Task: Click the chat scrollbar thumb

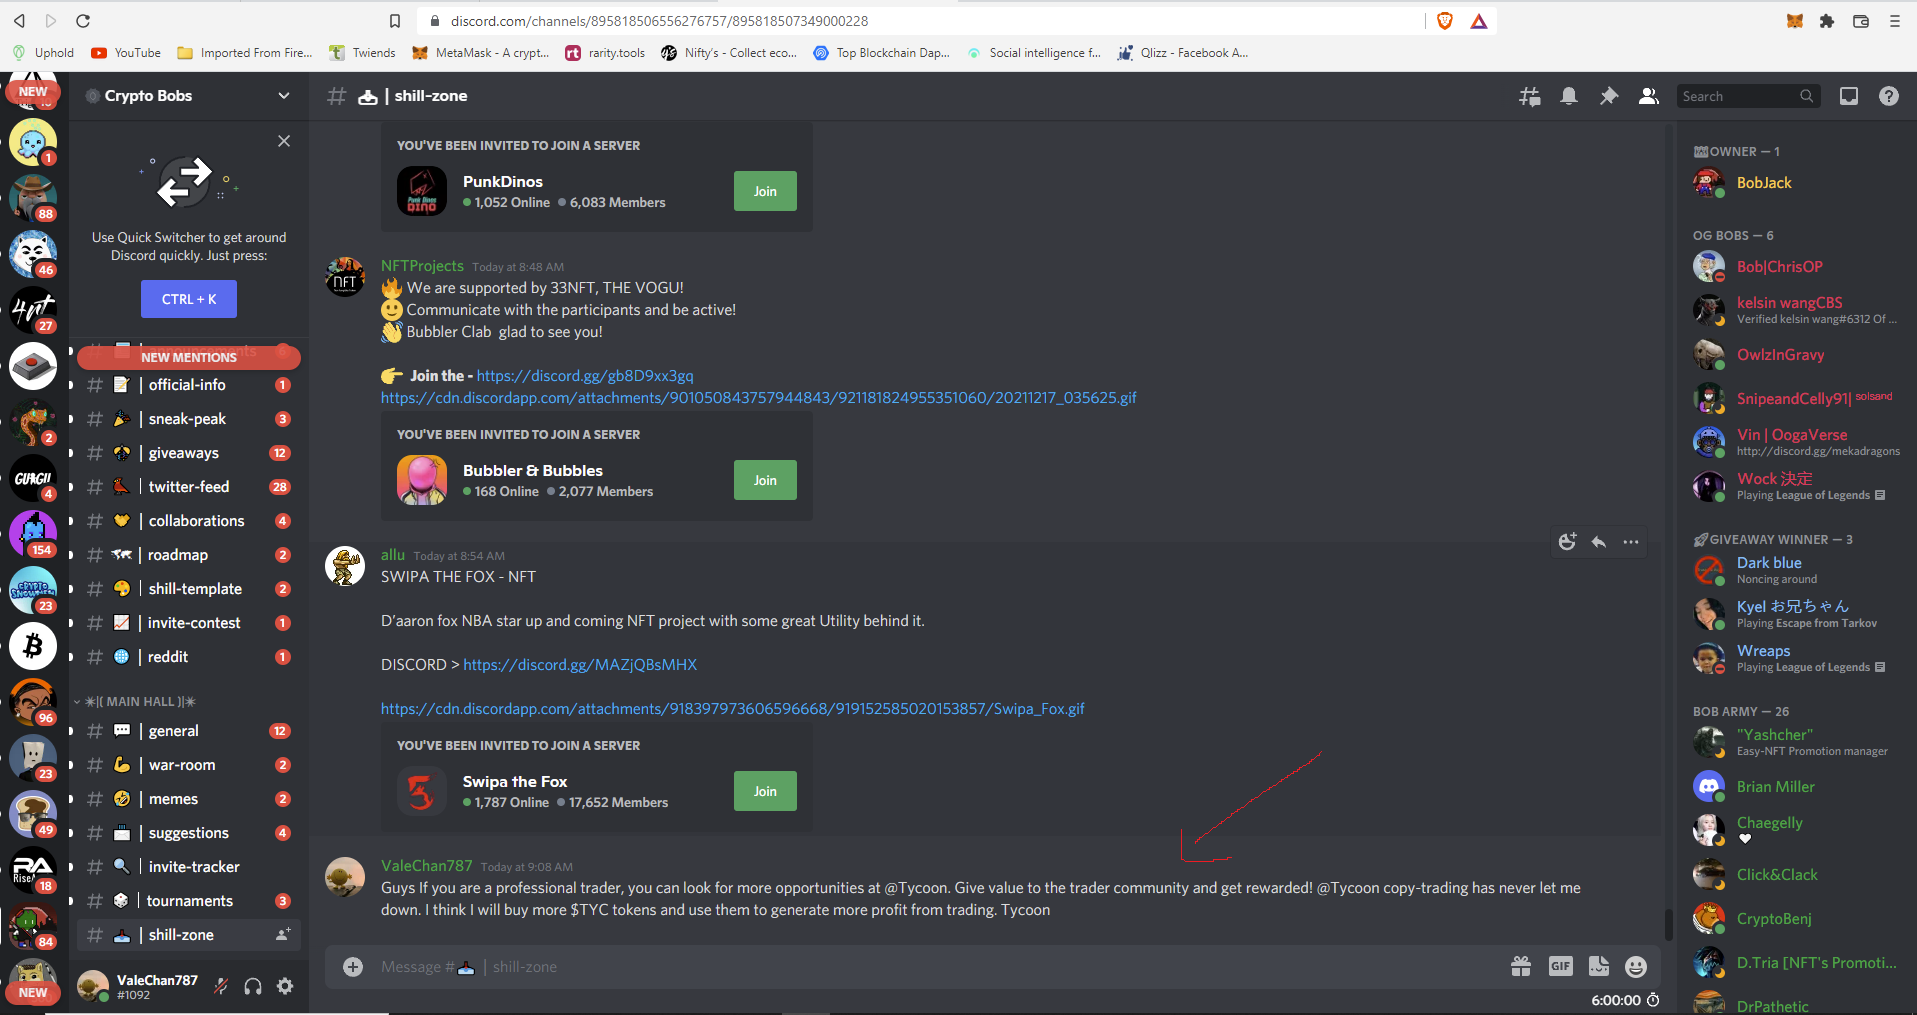Action: (1668, 925)
